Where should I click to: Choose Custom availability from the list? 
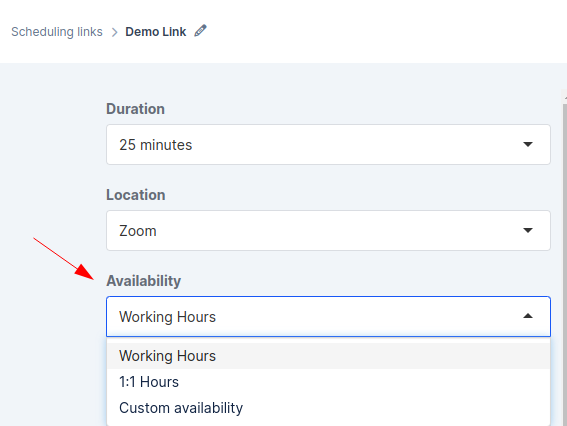point(328,408)
